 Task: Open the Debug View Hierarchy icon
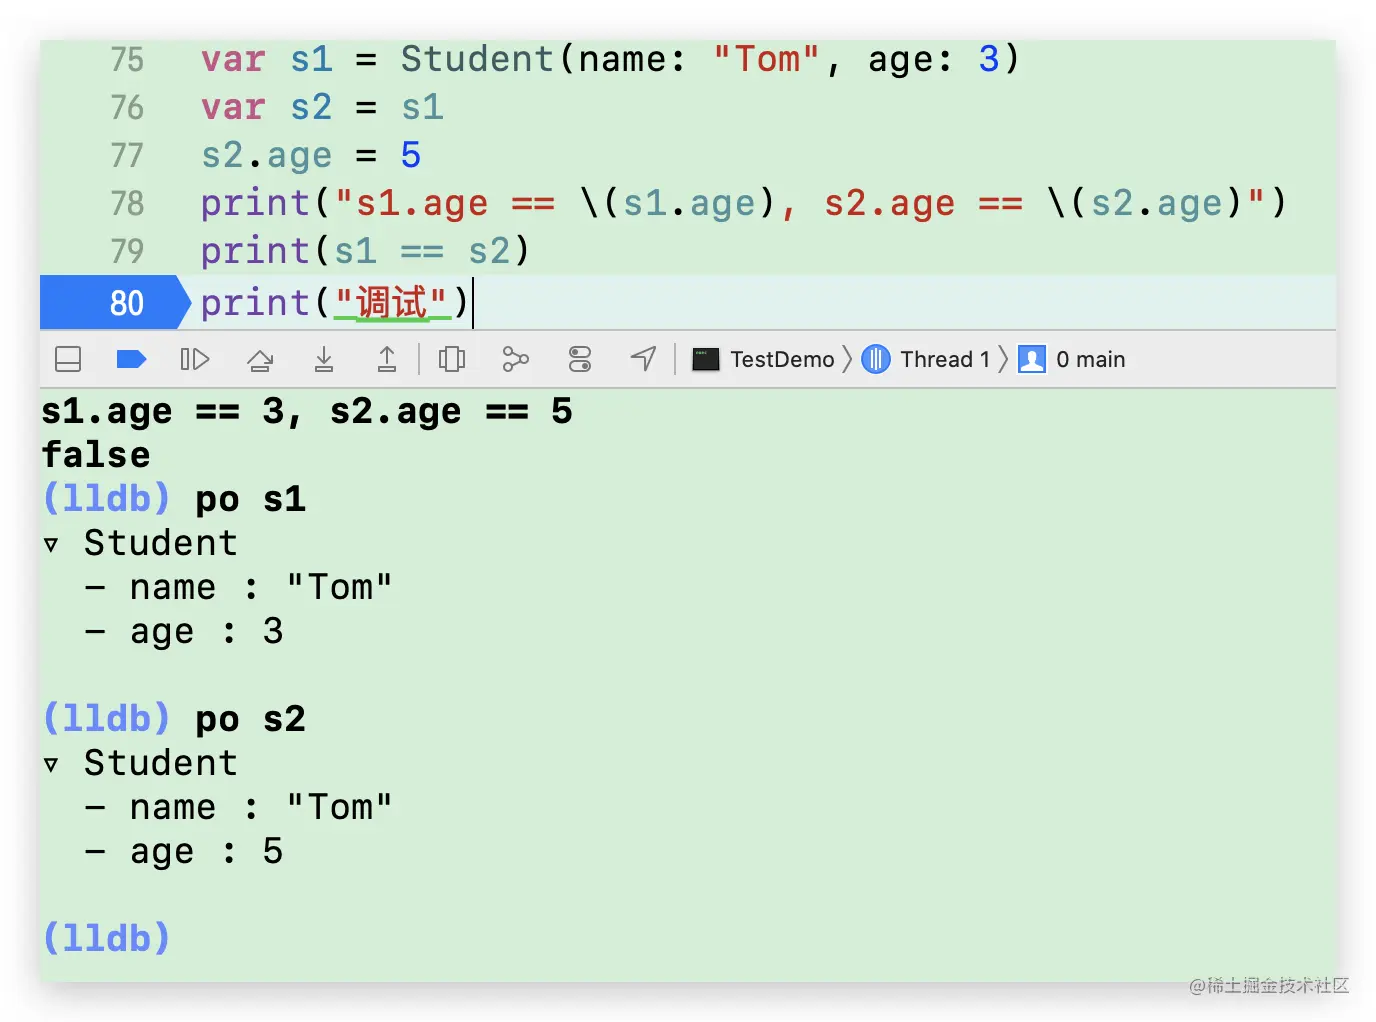coord(452,359)
